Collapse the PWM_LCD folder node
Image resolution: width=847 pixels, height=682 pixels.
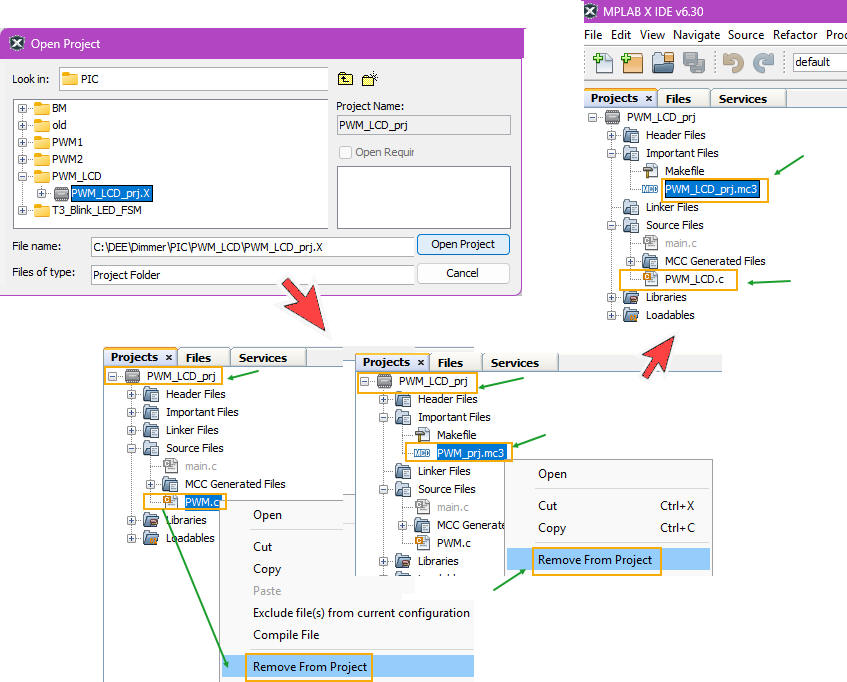click(23, 176)
